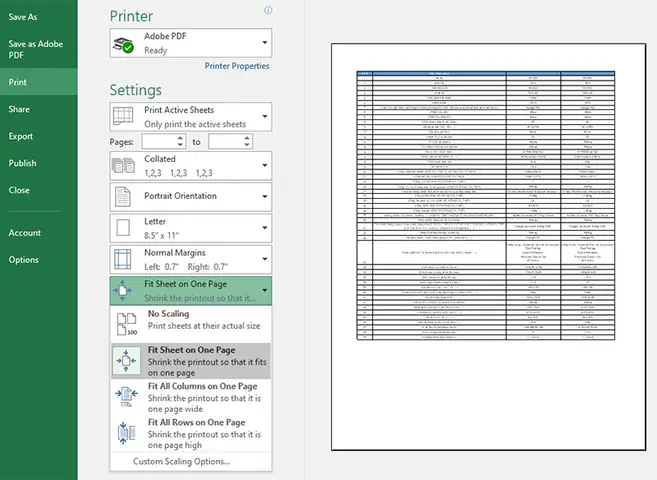Image resolution: width=657 pixels, height=480 pixels.
Task: Click the Fit Sheet on One Page icon in the selected dropdown
Action: pos(122,290)
